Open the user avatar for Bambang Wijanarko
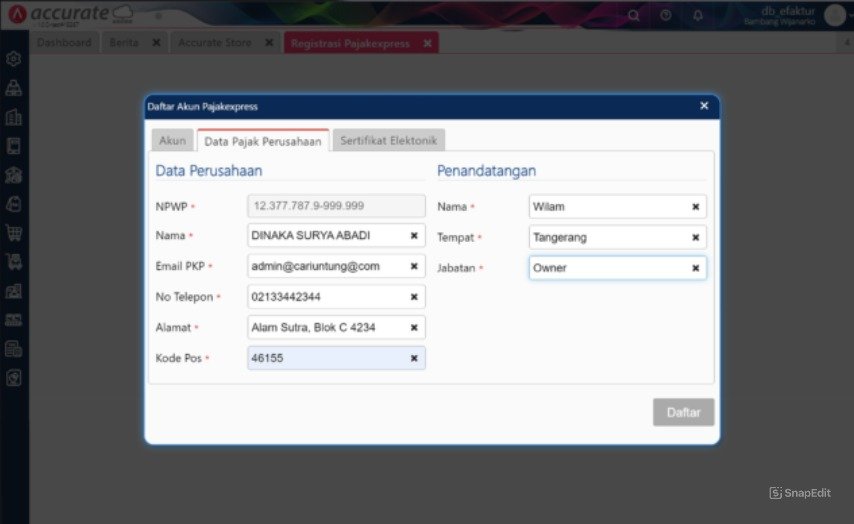Screen dimensions: 854x524 [x=835, y=15]
